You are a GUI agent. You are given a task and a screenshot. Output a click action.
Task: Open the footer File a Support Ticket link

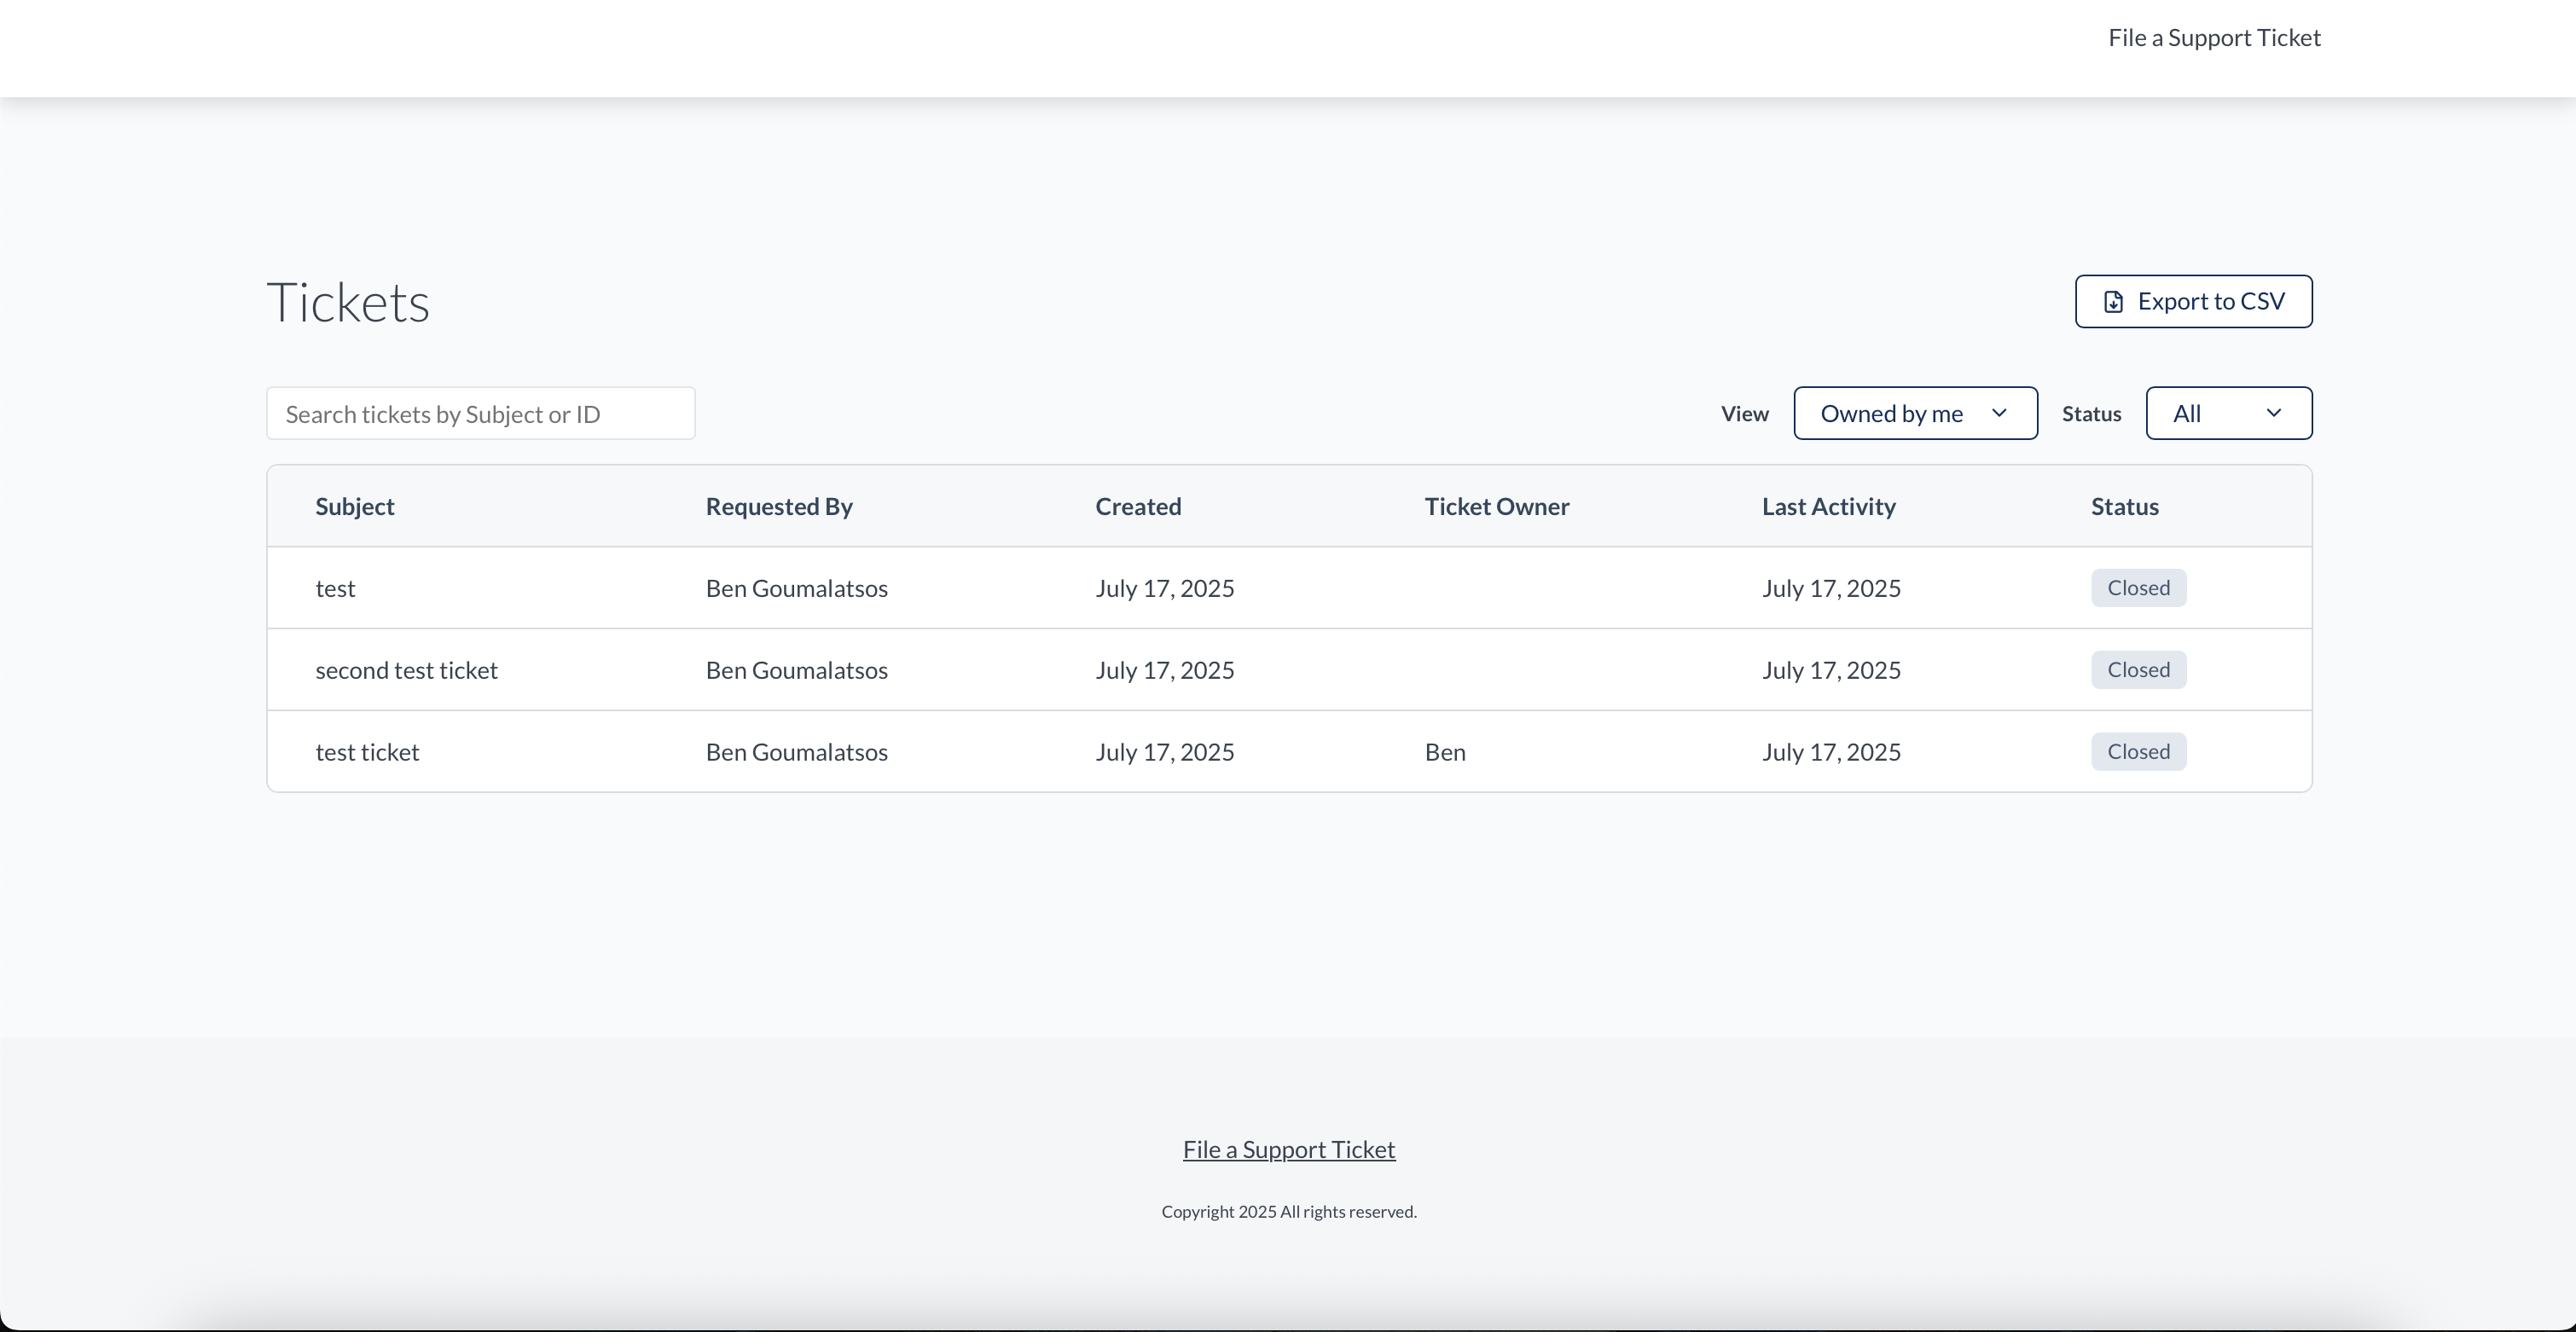point(1289,1150)
